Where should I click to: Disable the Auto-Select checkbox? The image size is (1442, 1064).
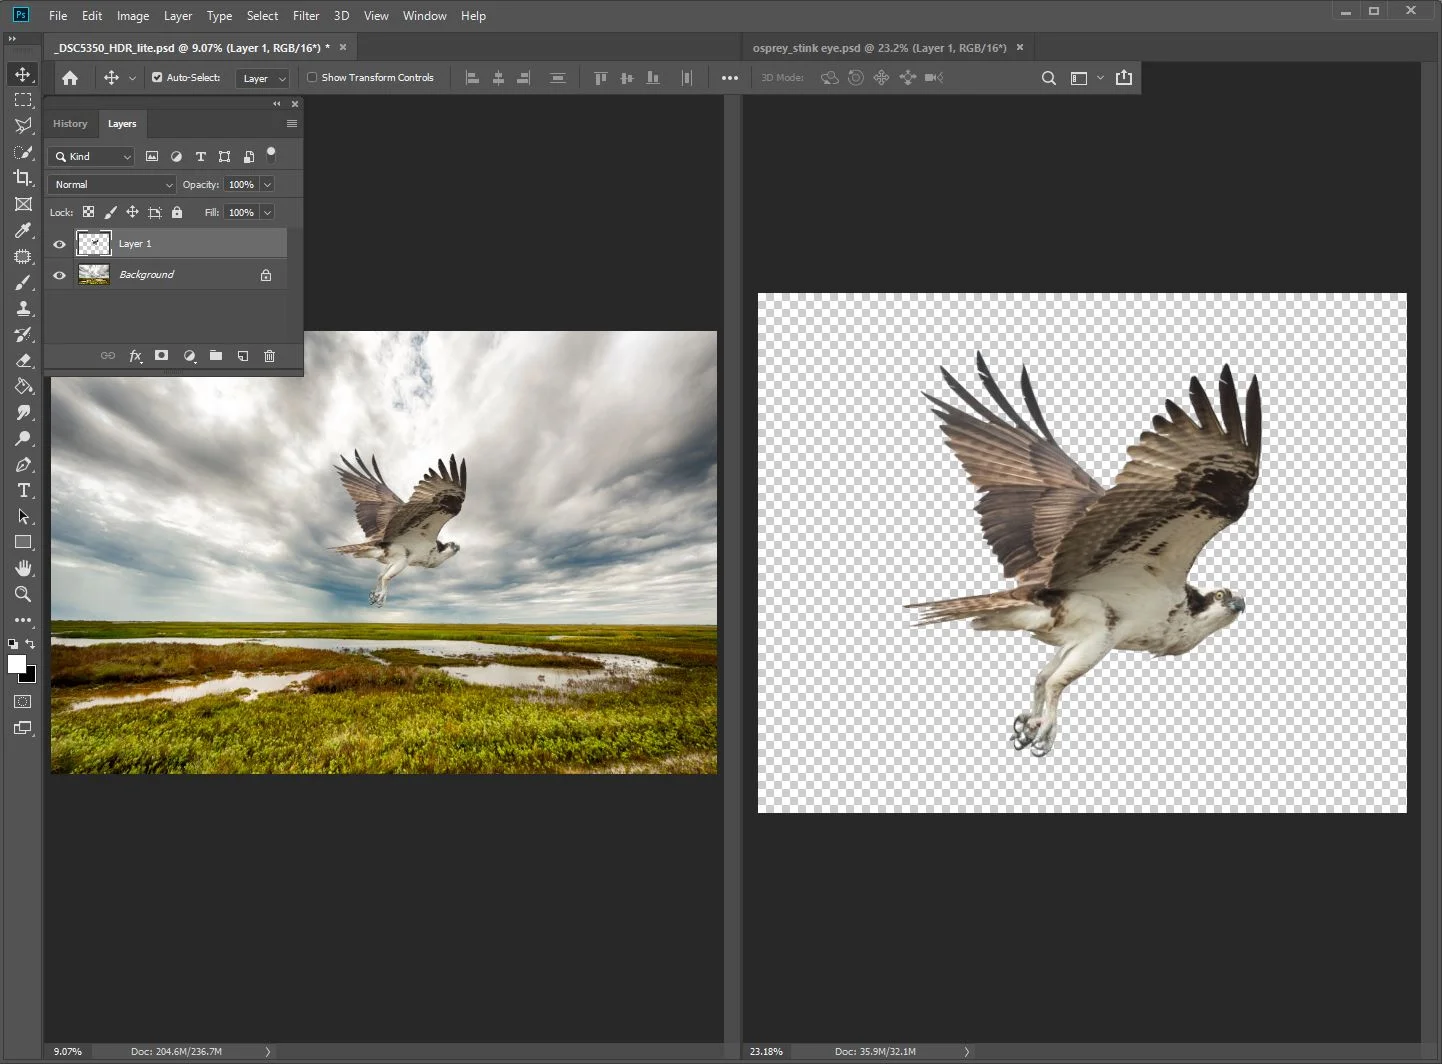pos(157,77)
